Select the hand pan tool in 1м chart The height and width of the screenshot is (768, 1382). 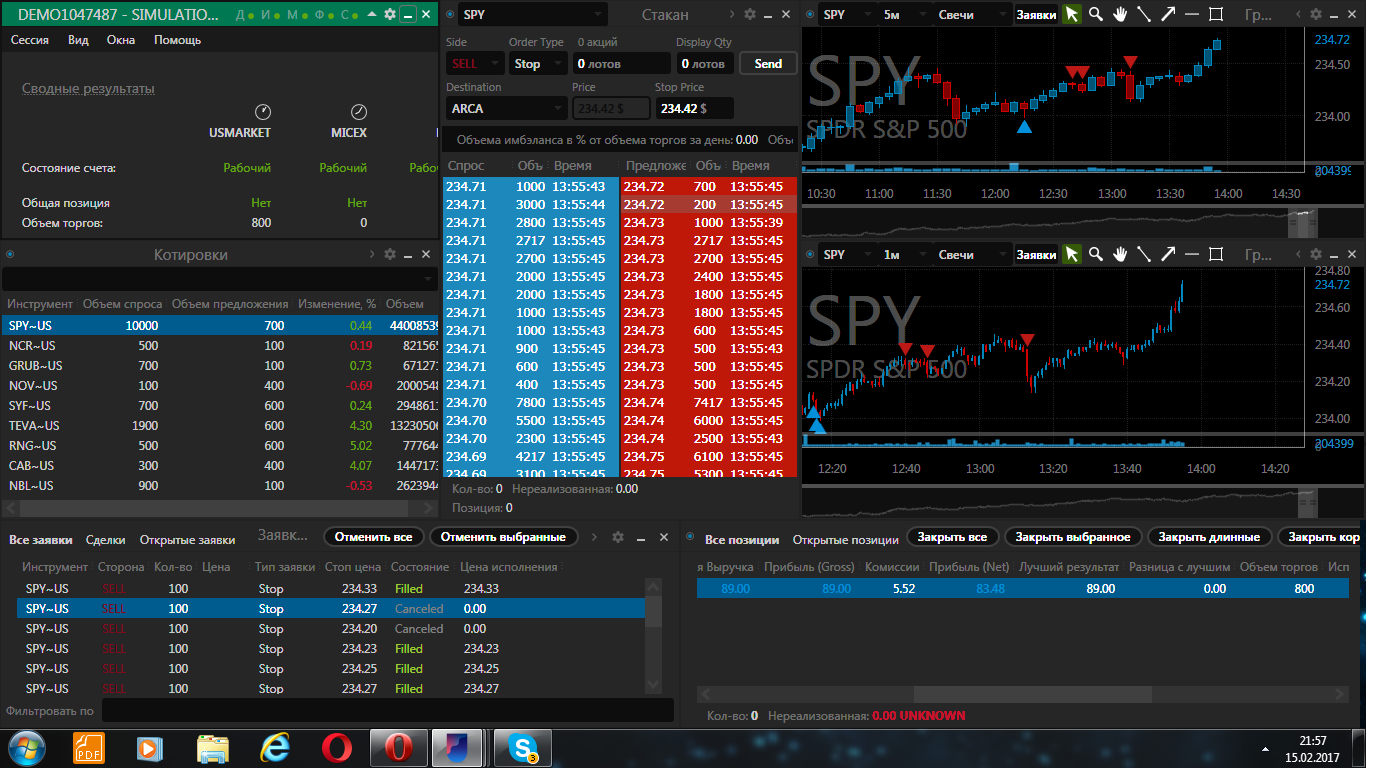click(x=1121, y=254)
